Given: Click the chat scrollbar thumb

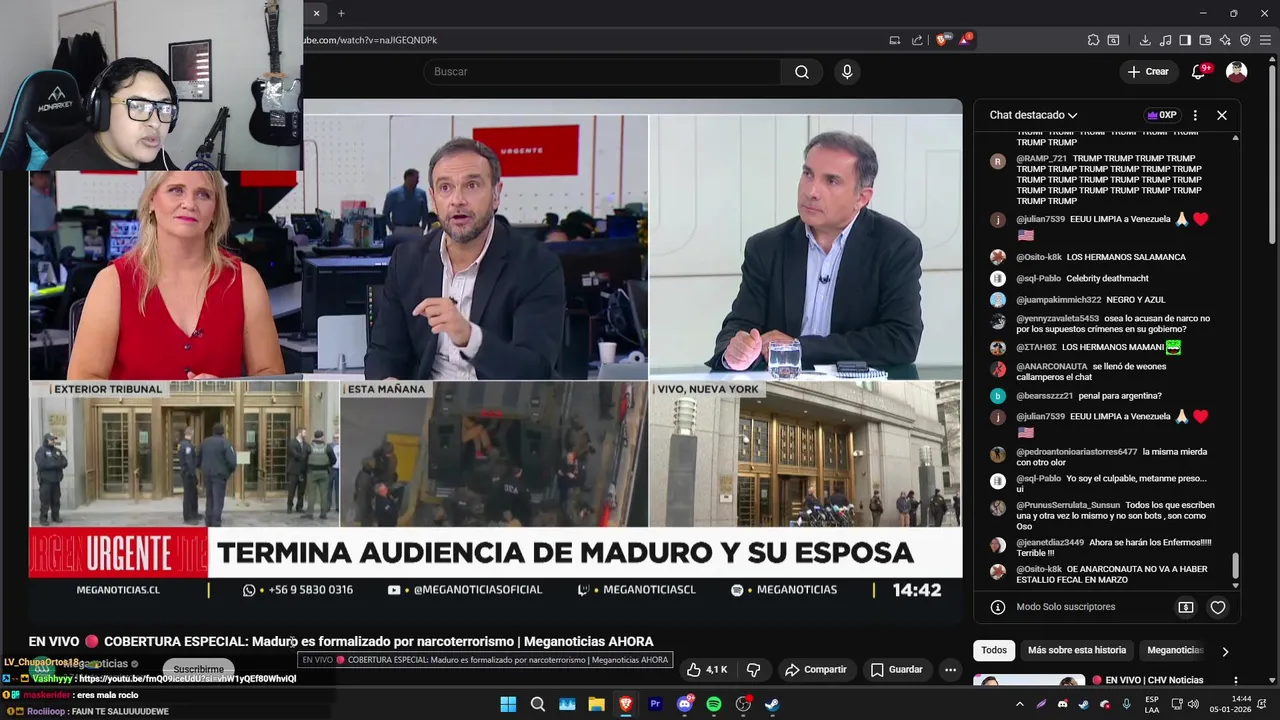Looking at the screenshot, I should [x=1235, y=566].
